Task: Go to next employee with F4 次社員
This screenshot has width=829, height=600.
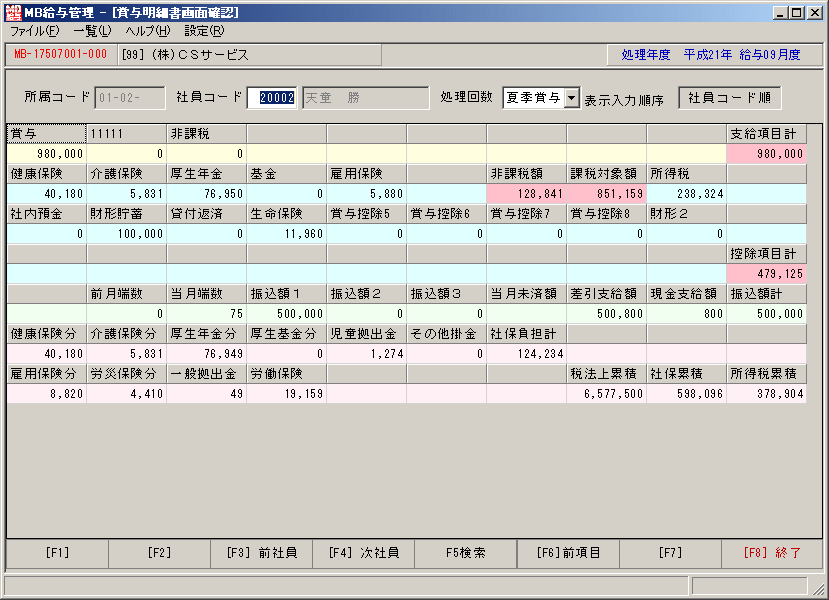Action: coord(364,553)
